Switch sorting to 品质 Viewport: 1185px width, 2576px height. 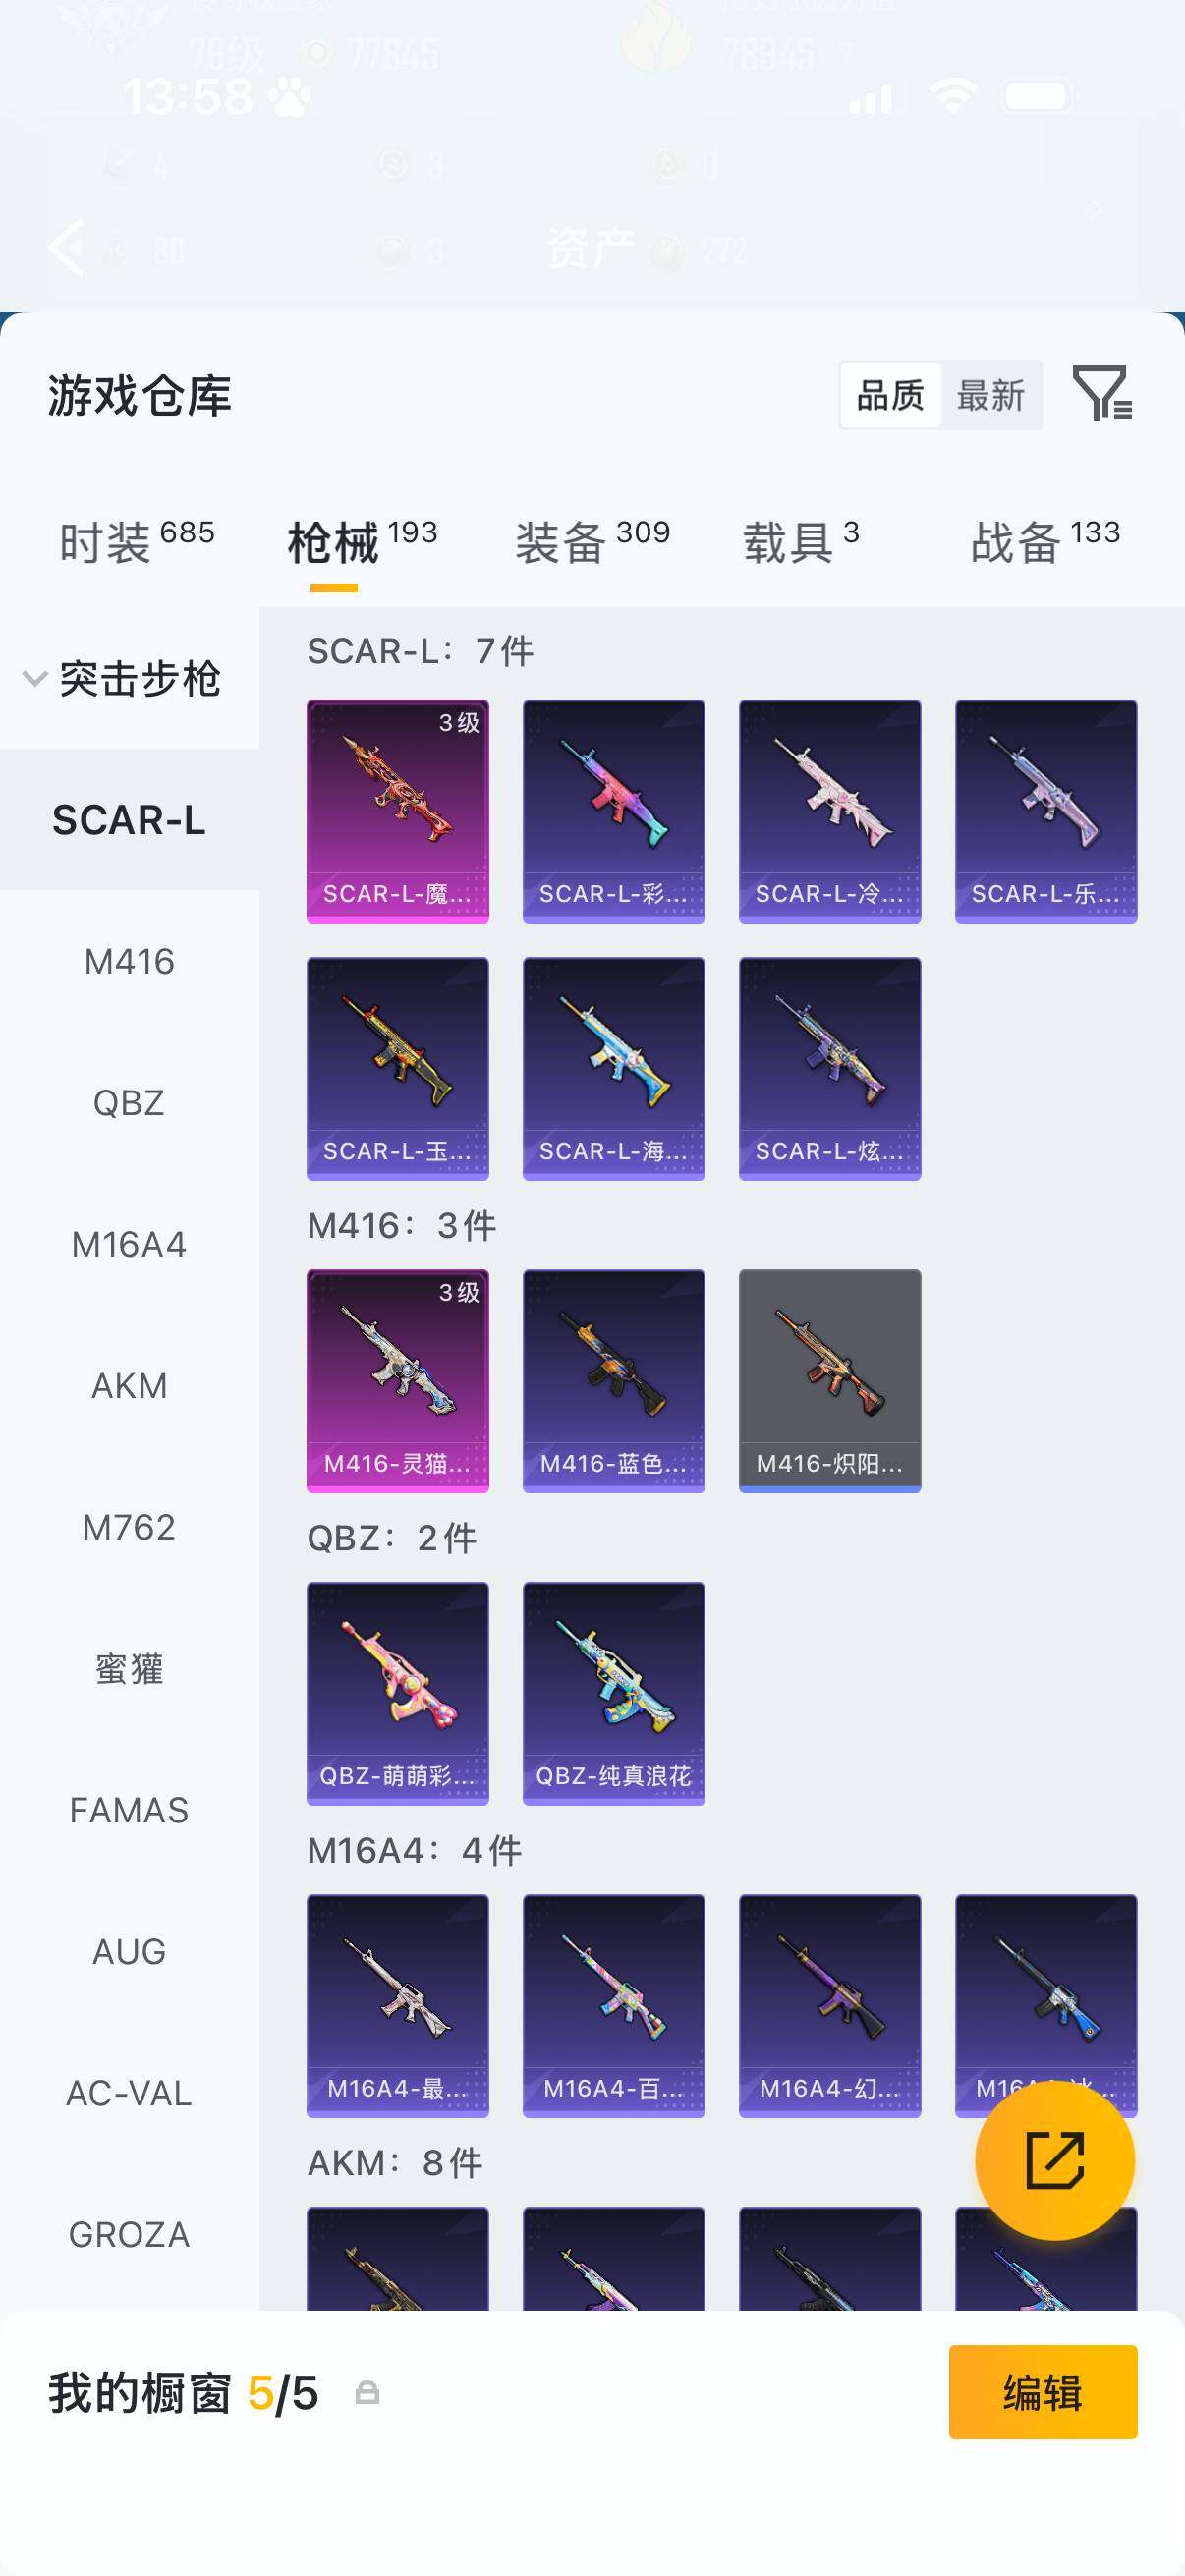[x=890, y=395]
